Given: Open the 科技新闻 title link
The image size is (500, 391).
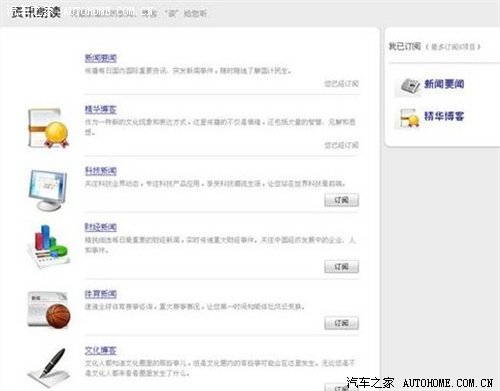Looking at the screenshot, I should pos(101,171).
